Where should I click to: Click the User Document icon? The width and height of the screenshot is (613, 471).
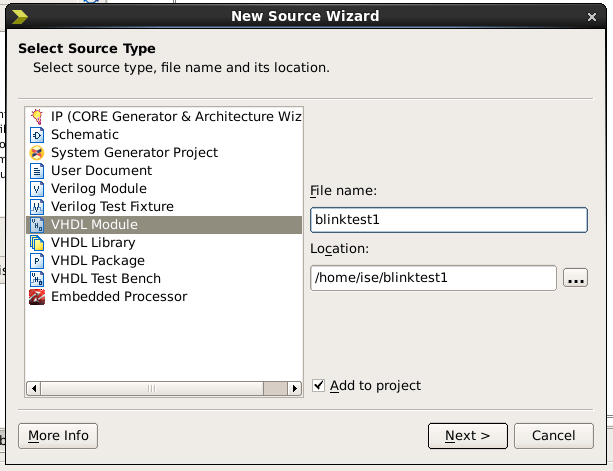(x=37, y=171)
